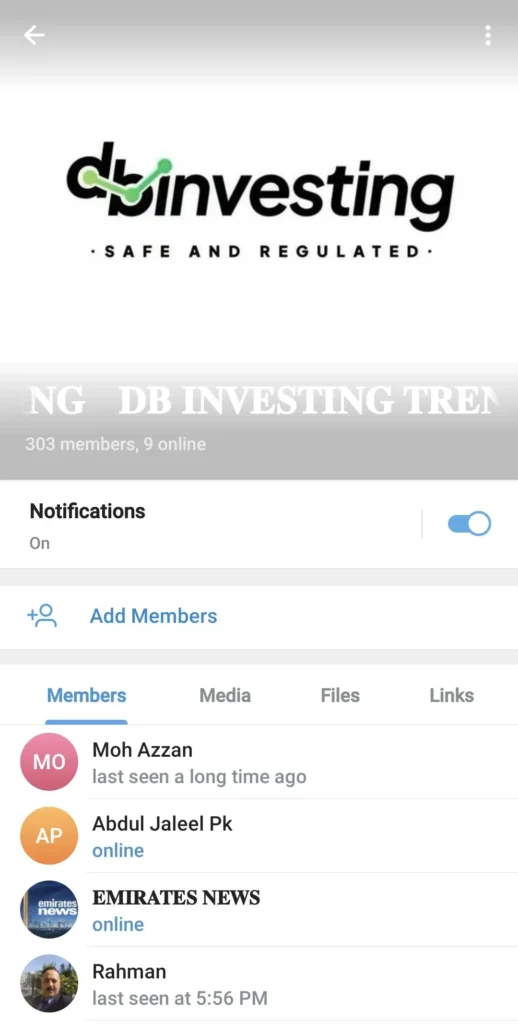The height and width of the screenshot is (1024, 518).
Task: Switch to the Links tab
Action: pos(451,696)
